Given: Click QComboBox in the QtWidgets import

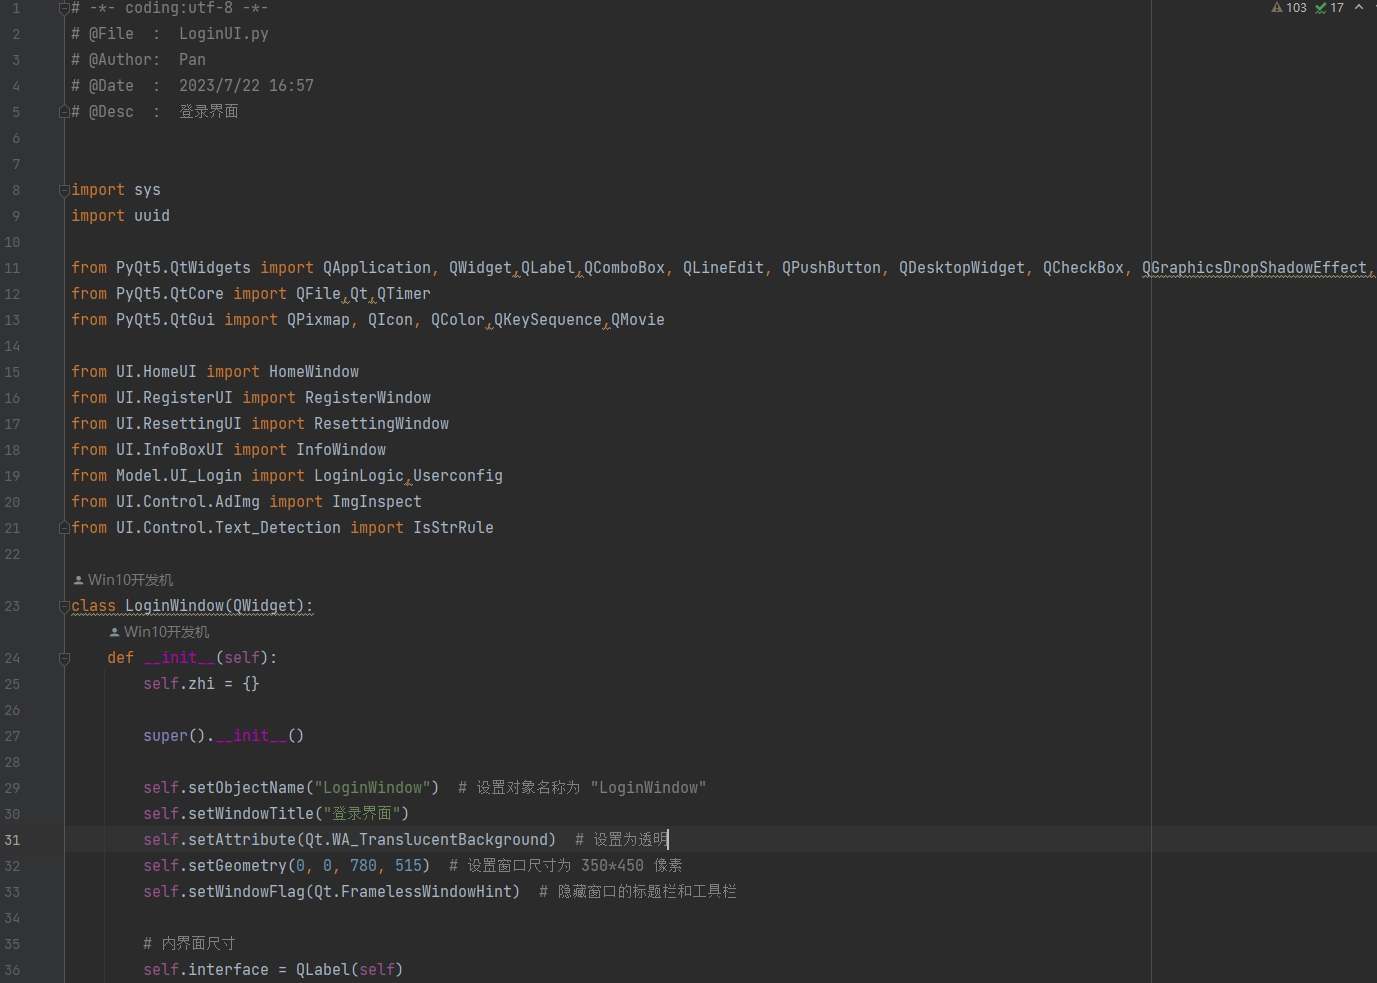Looking at the screenshot, I should tap(624, 268).
